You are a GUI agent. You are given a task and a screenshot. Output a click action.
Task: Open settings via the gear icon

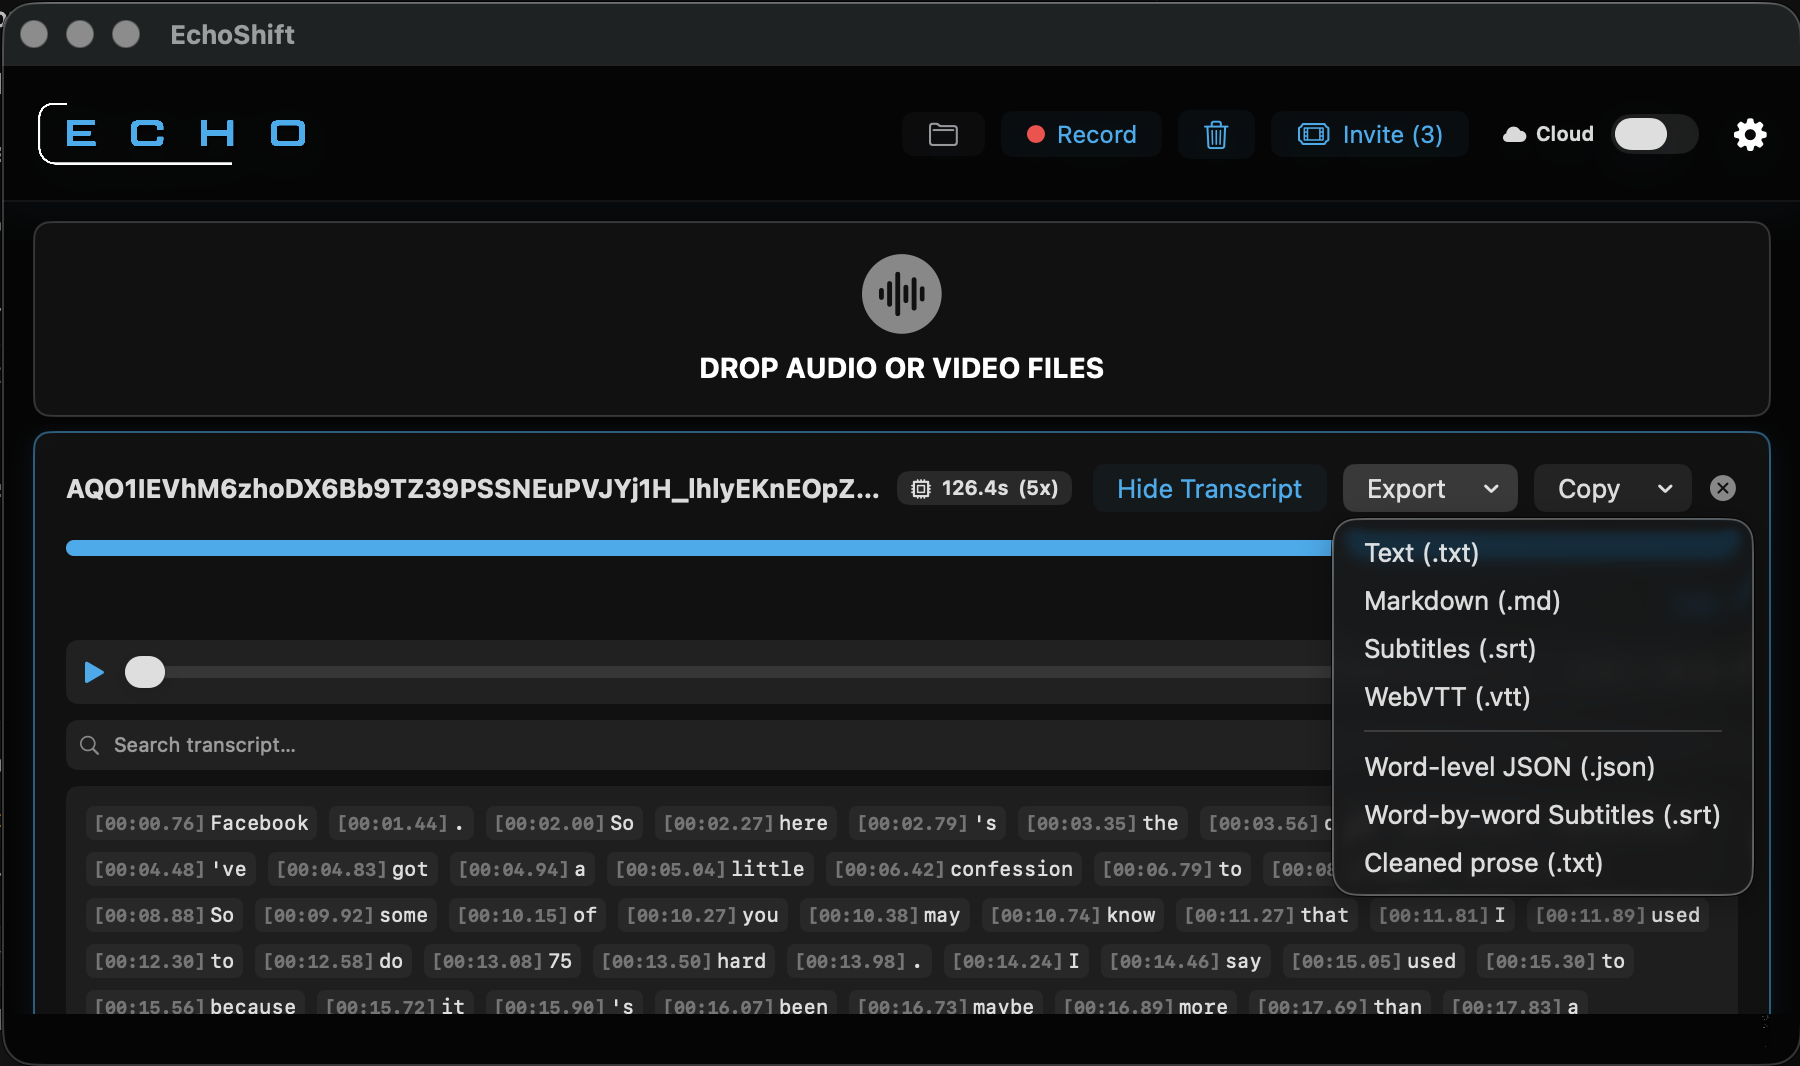[x=1750, y=134]
